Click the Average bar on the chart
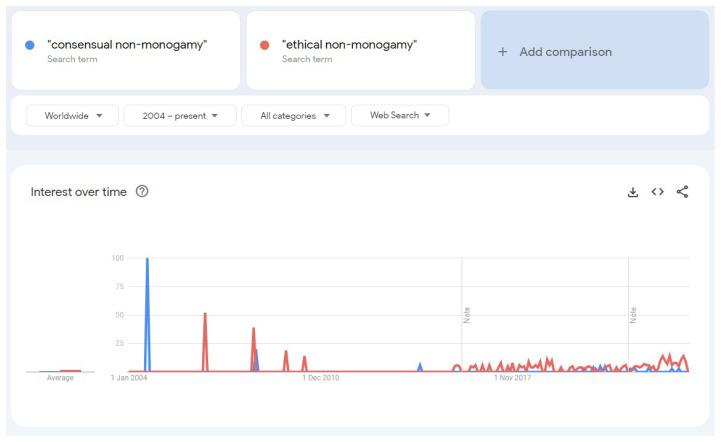Image resolution: width=721 pixels, height=442 pixels. click(x=60, y=371)
